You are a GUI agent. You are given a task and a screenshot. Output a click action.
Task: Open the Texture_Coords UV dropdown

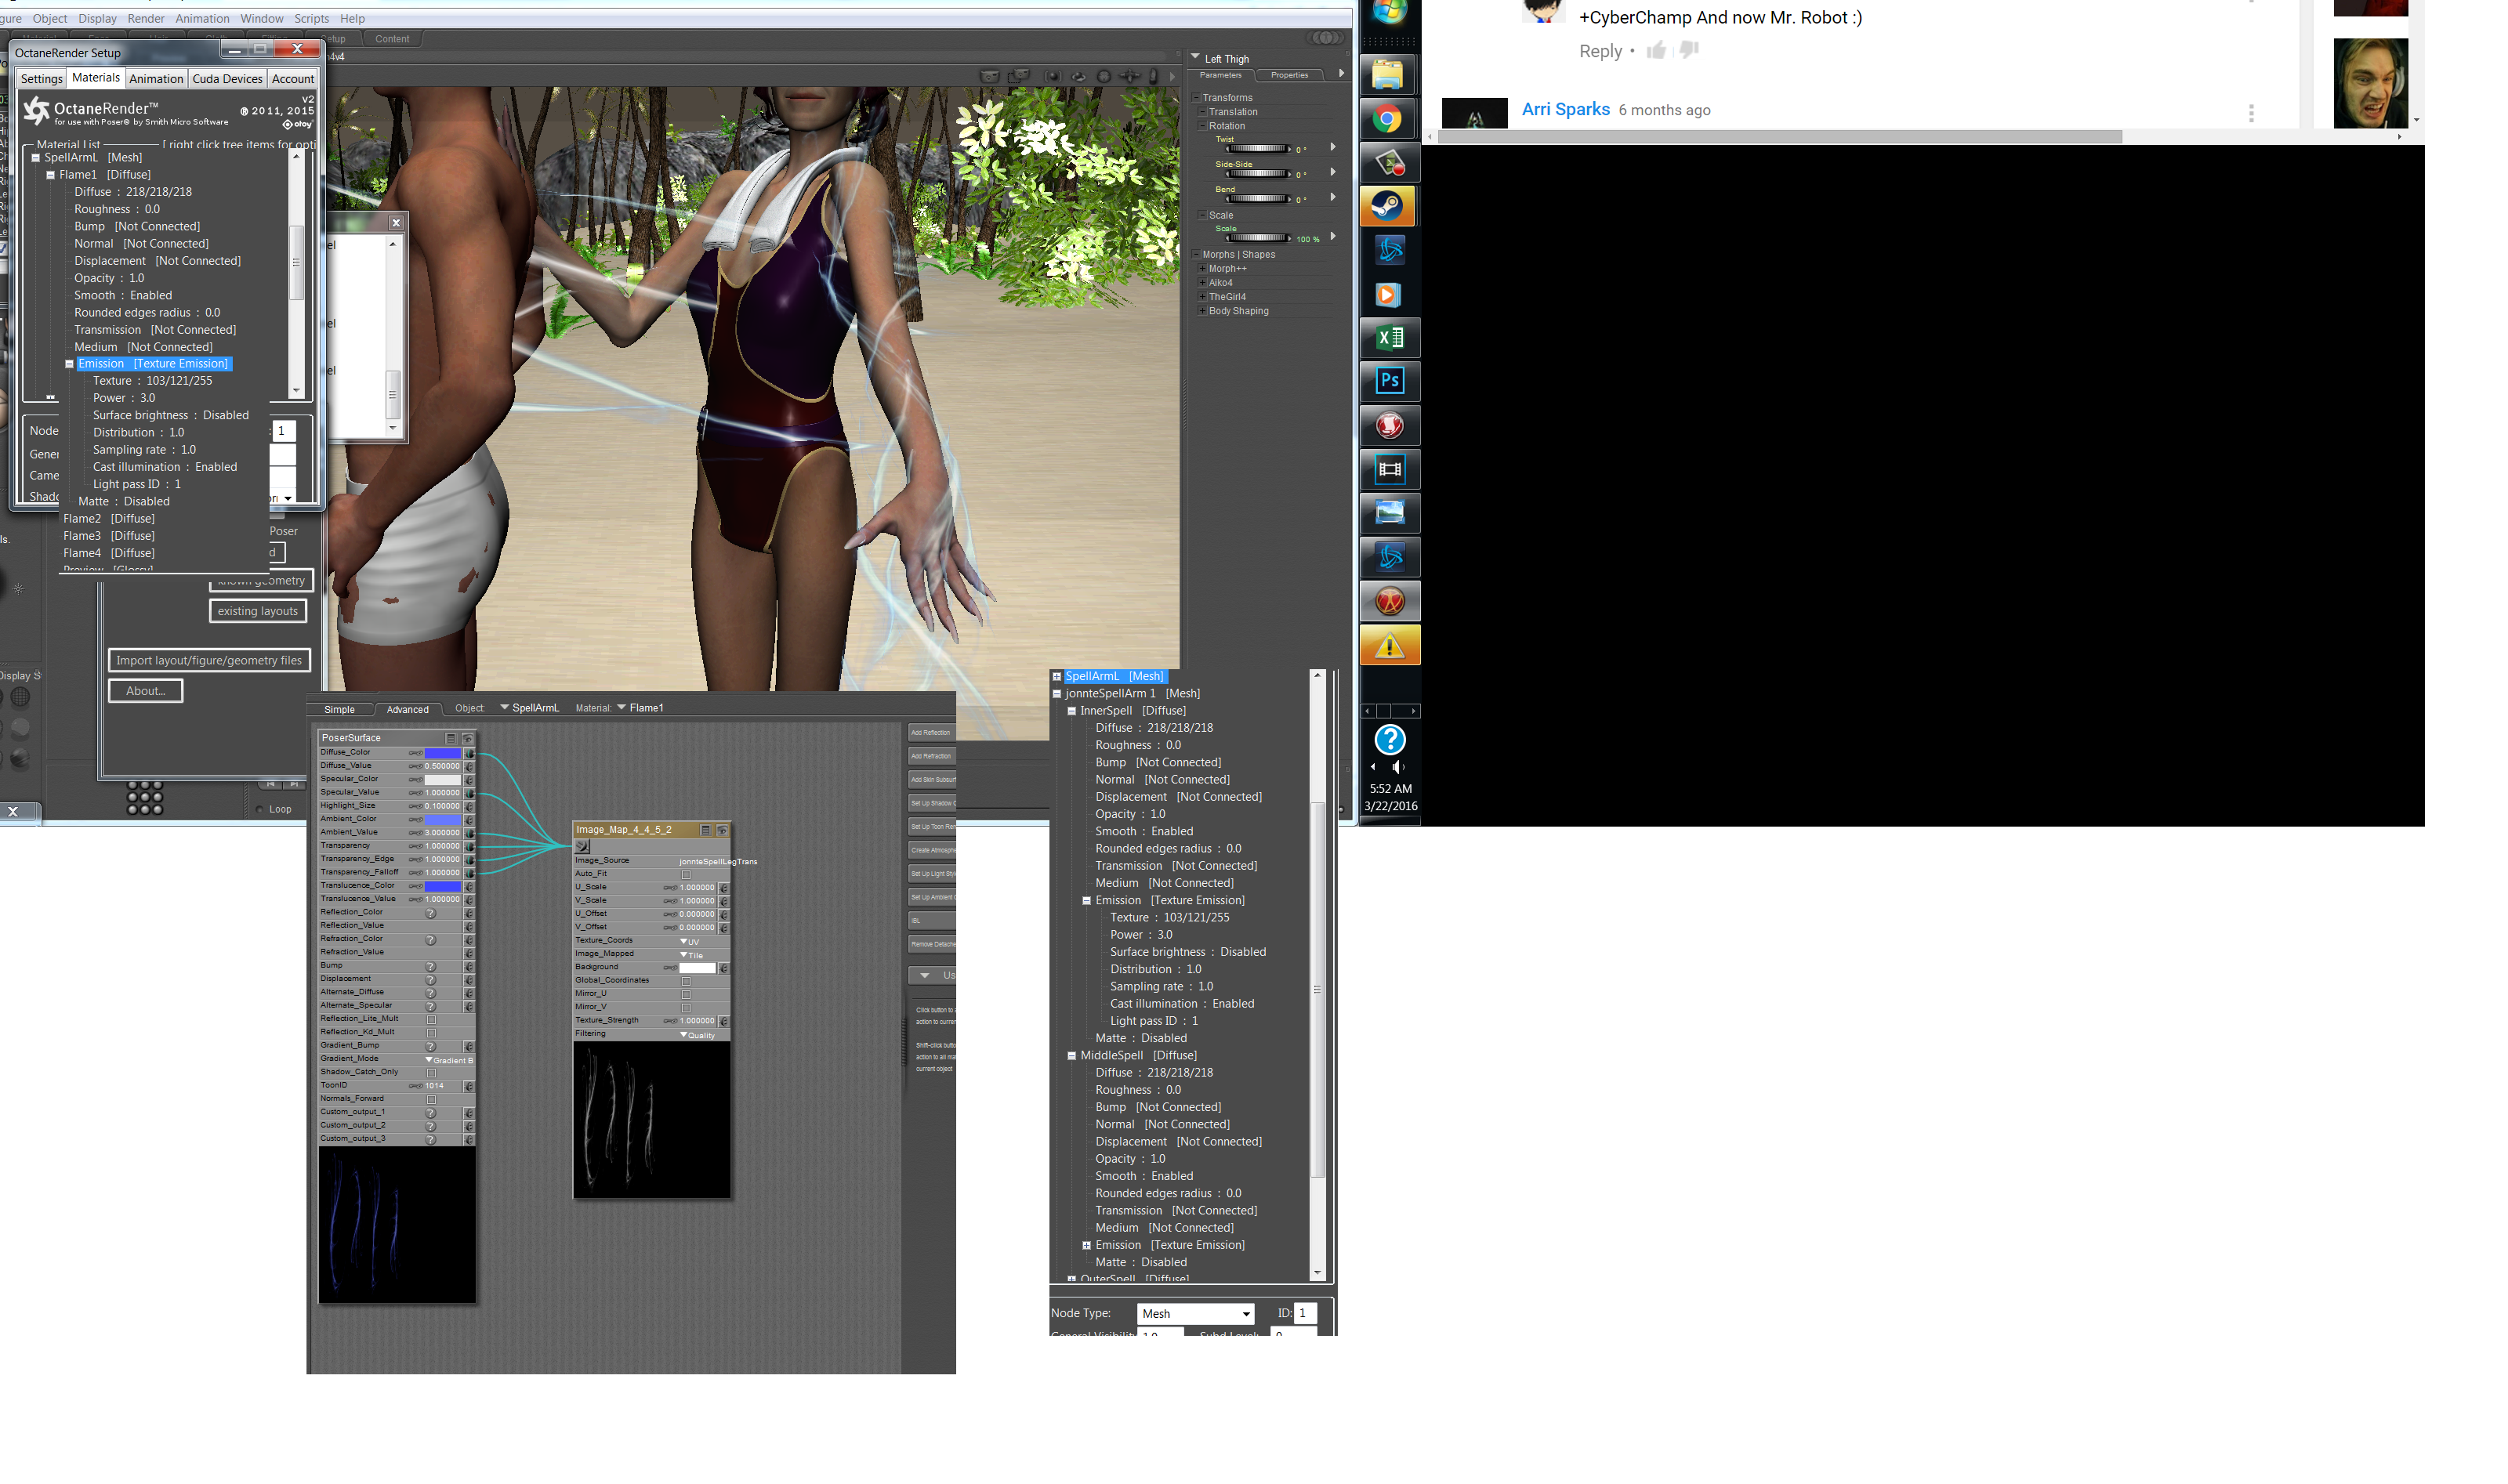tap(690, 941)
